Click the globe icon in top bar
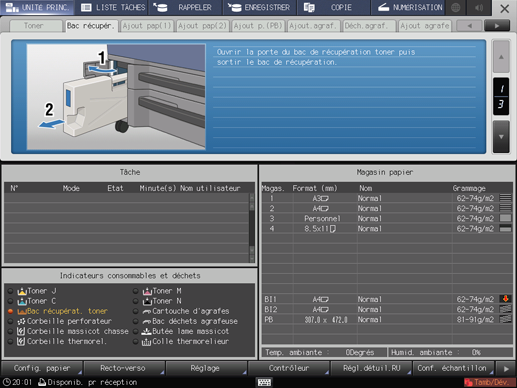Screen dimensions: 517x388 tap(456, 7)
